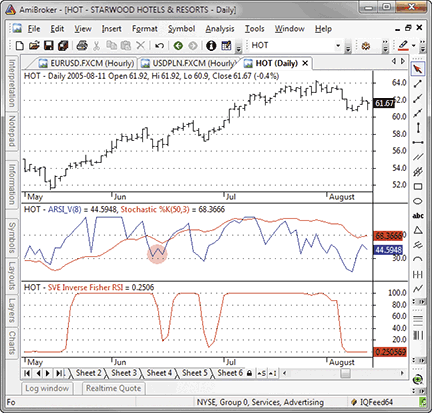Click the Paste icon in toolbar

(x=126, y=45)
